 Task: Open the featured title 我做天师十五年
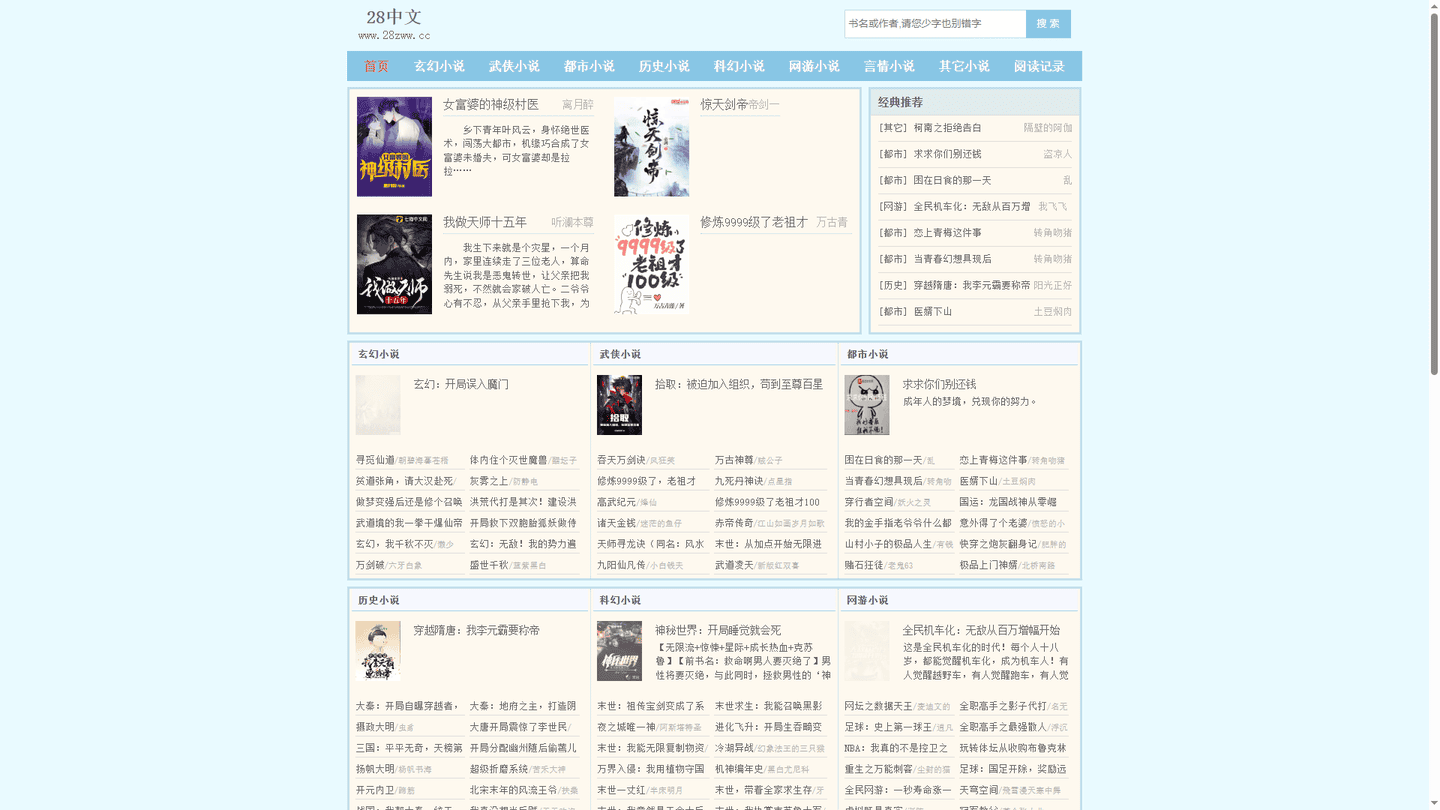[485, 222]
